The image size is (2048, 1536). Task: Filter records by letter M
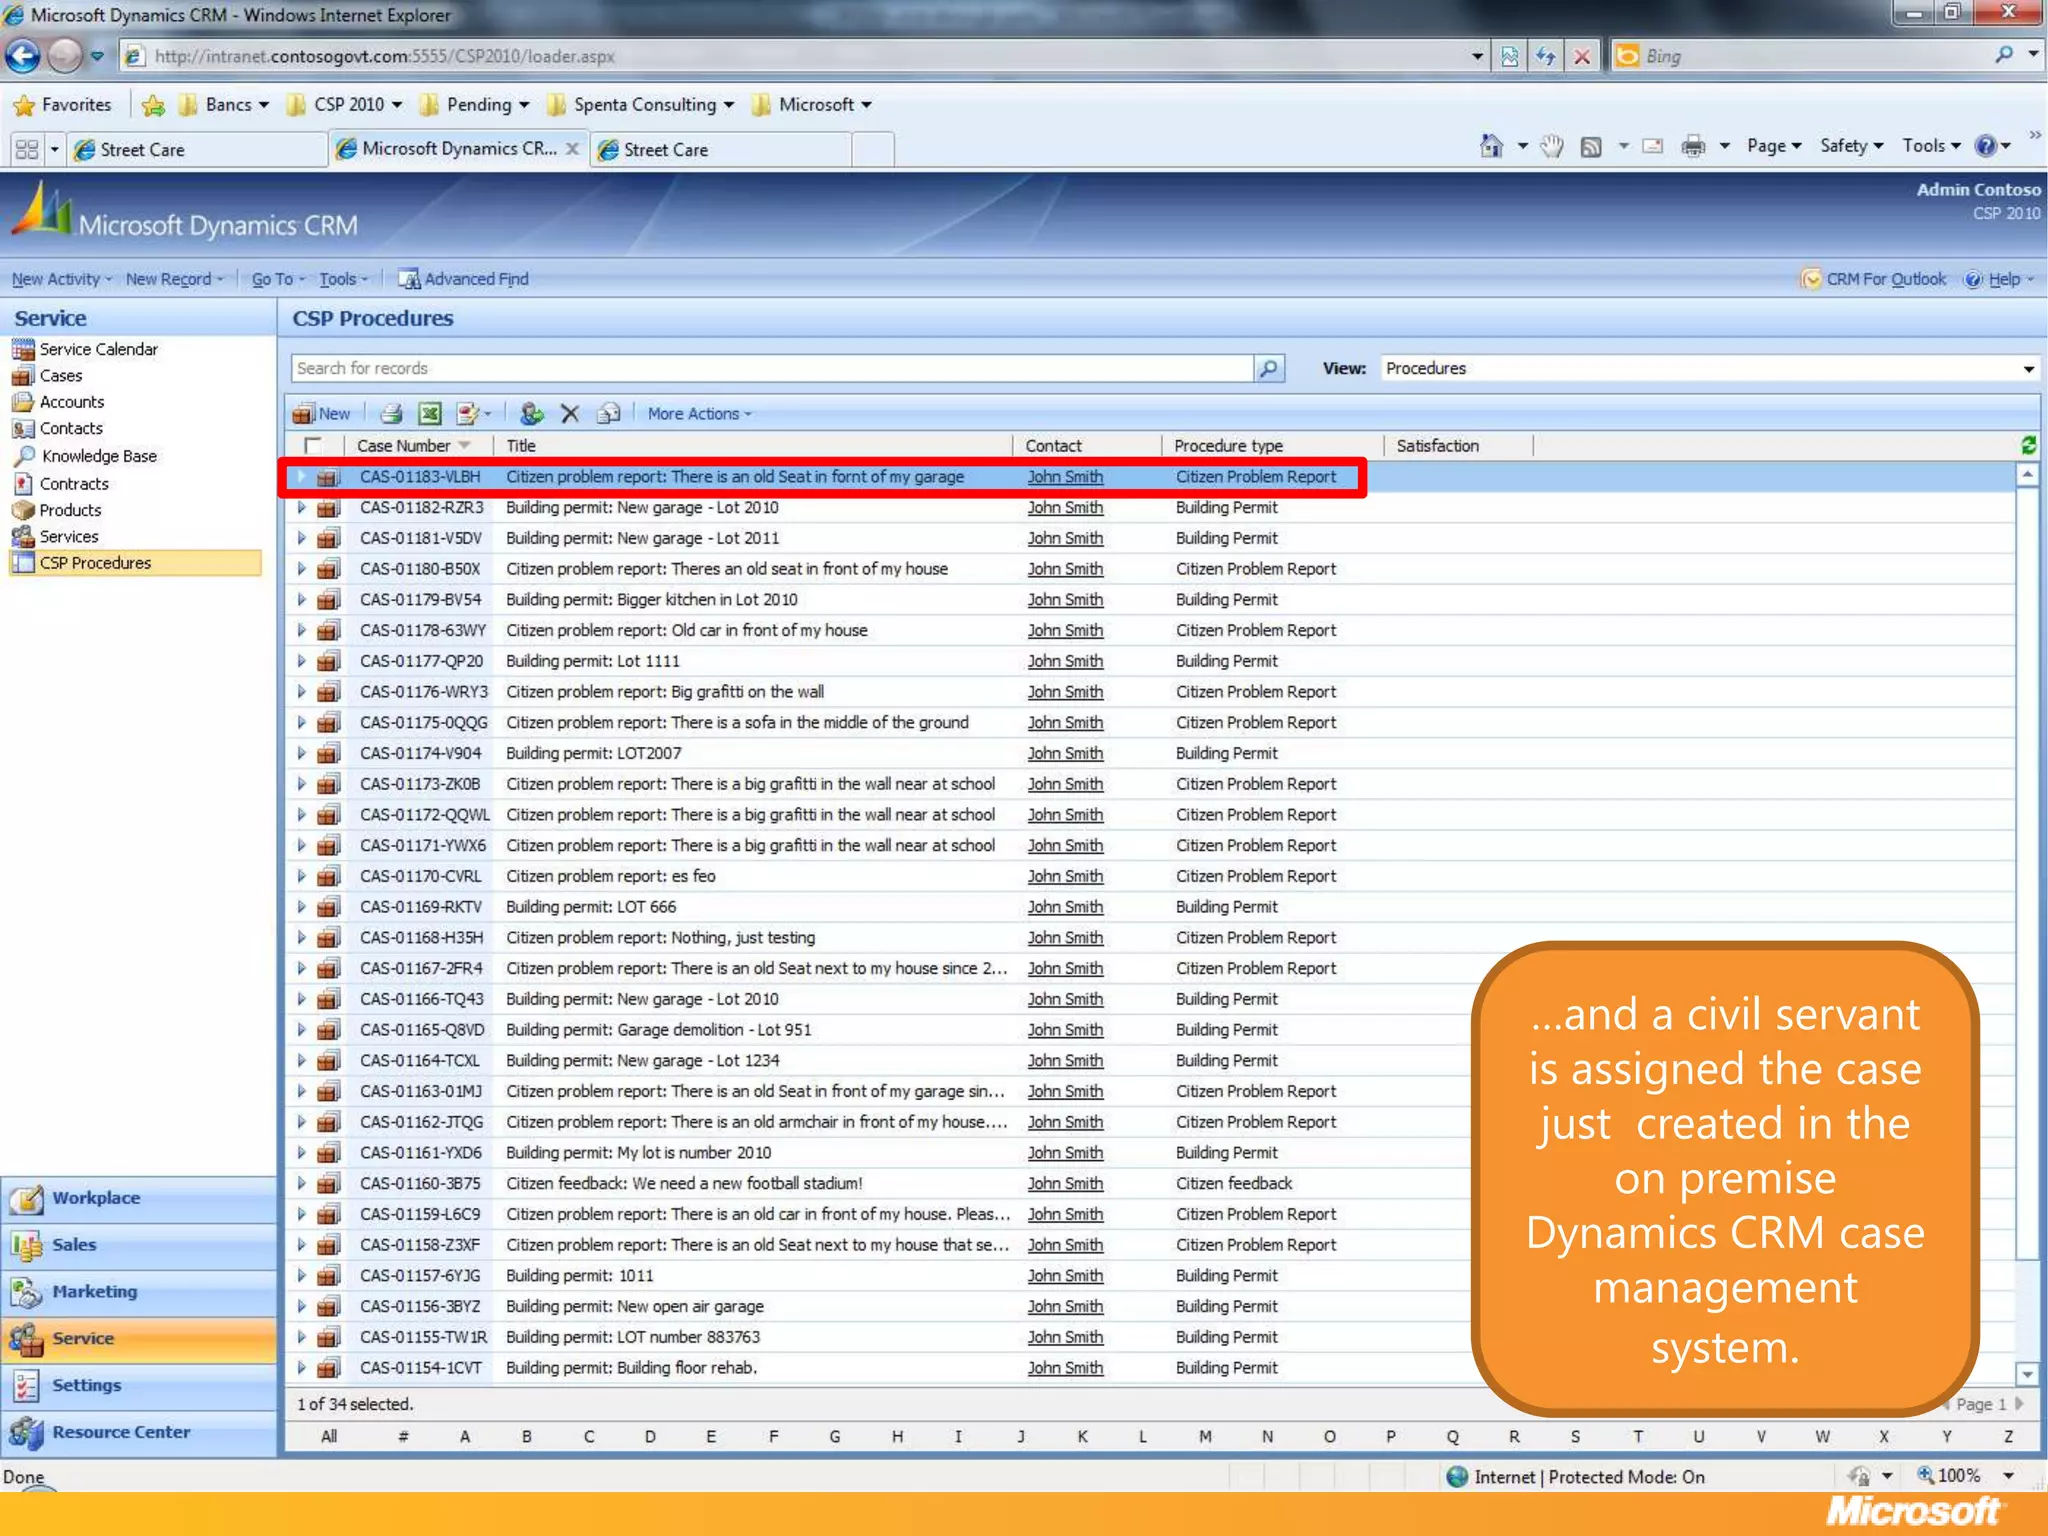[1205, 1437]
